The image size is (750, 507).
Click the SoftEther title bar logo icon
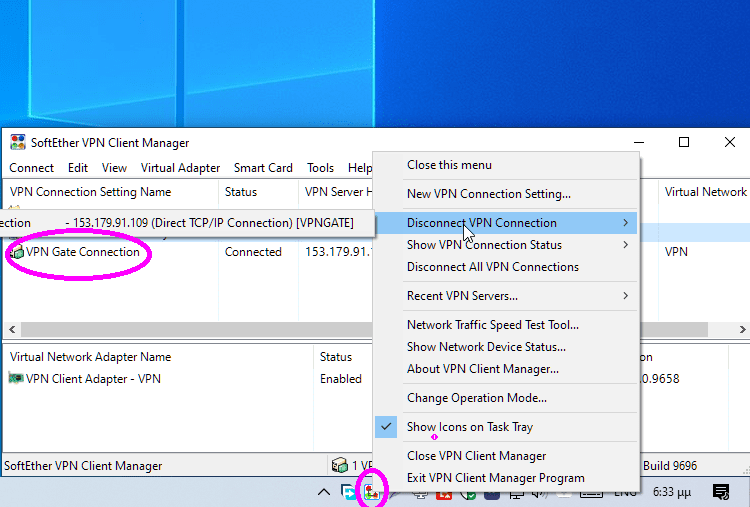(18, 143)
